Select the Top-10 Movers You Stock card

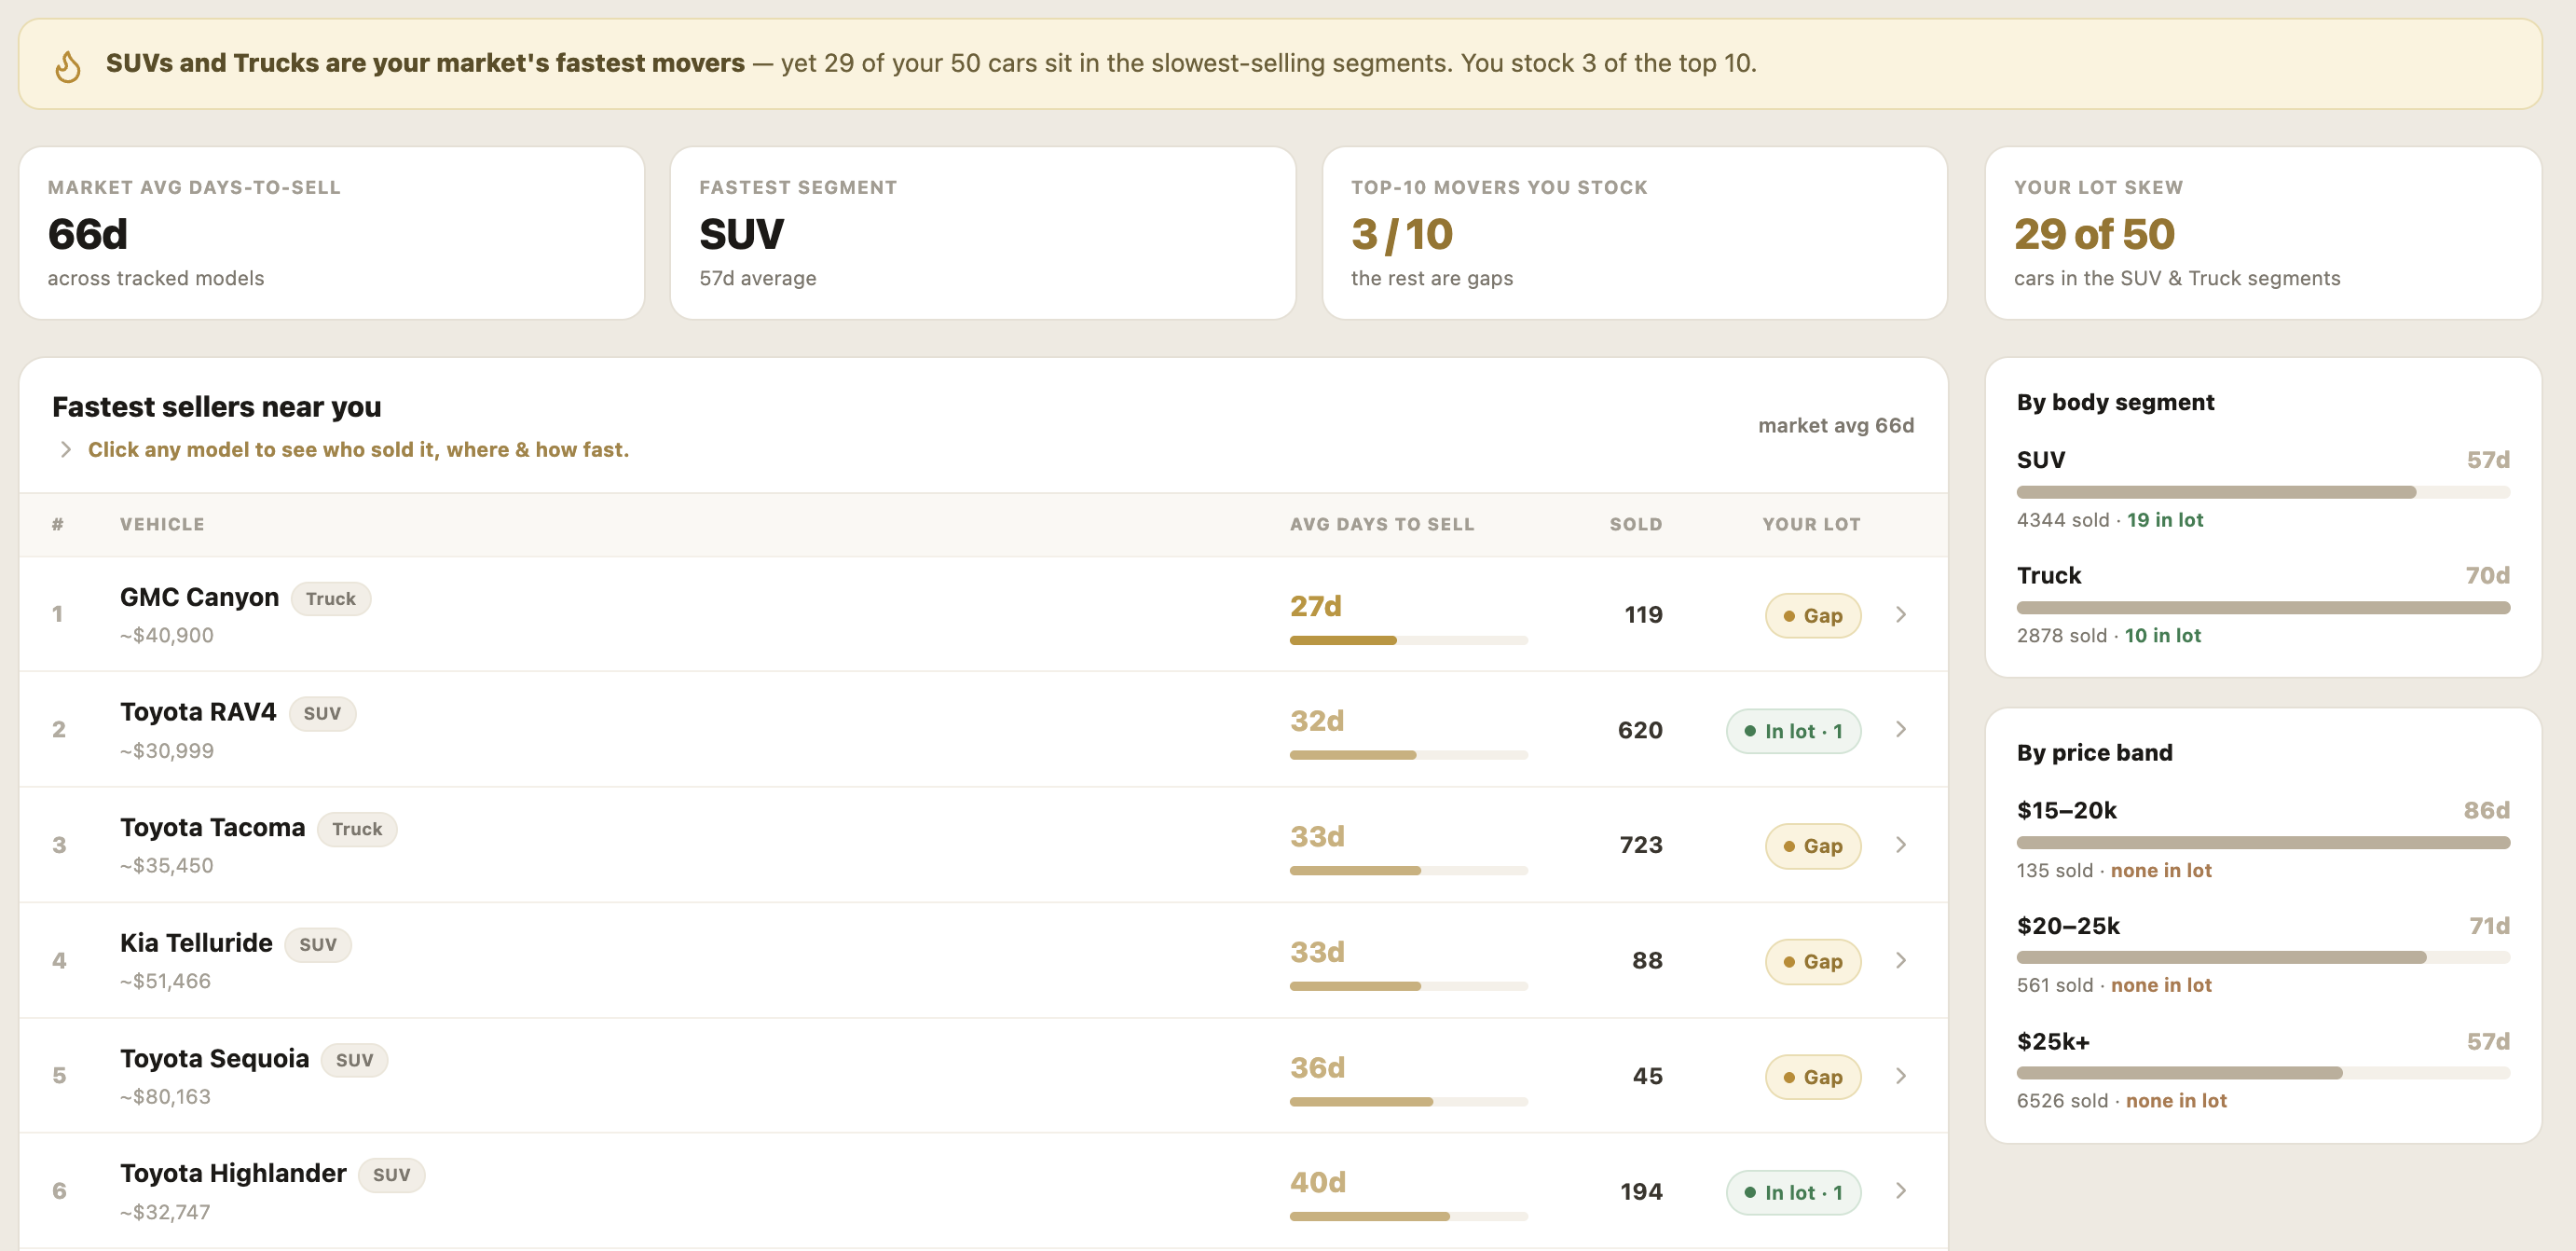point(1634,233)
